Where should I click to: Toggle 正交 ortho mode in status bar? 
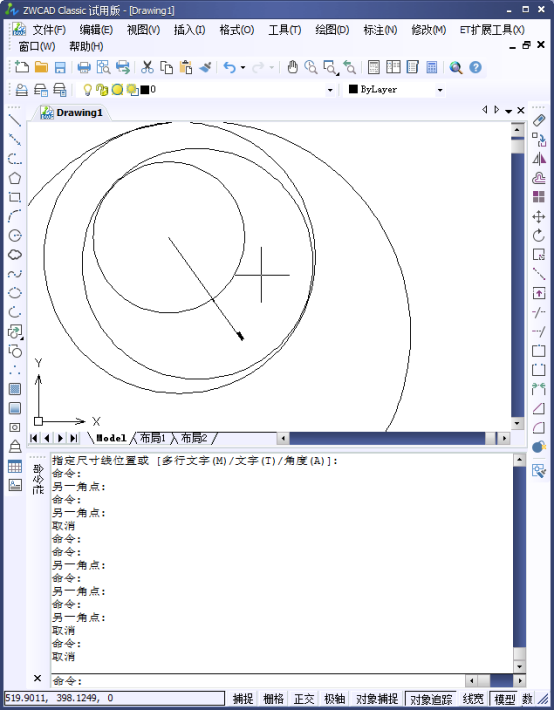(304, 699)
